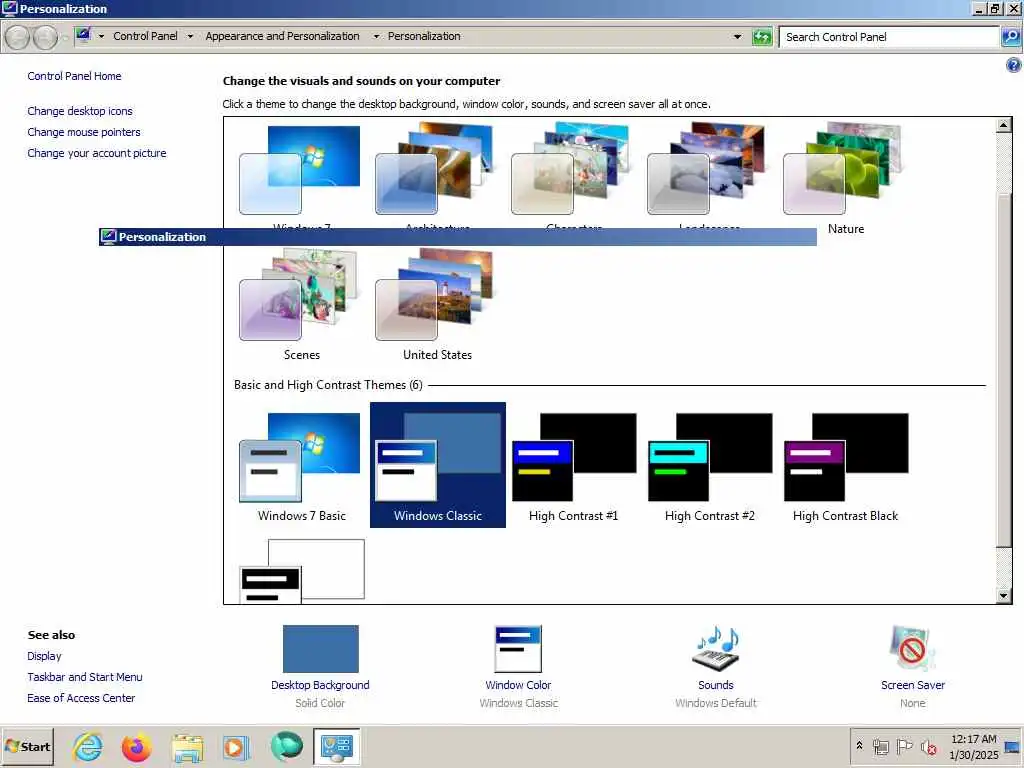Click the Control Panel breadcrumb

[145, 37]
